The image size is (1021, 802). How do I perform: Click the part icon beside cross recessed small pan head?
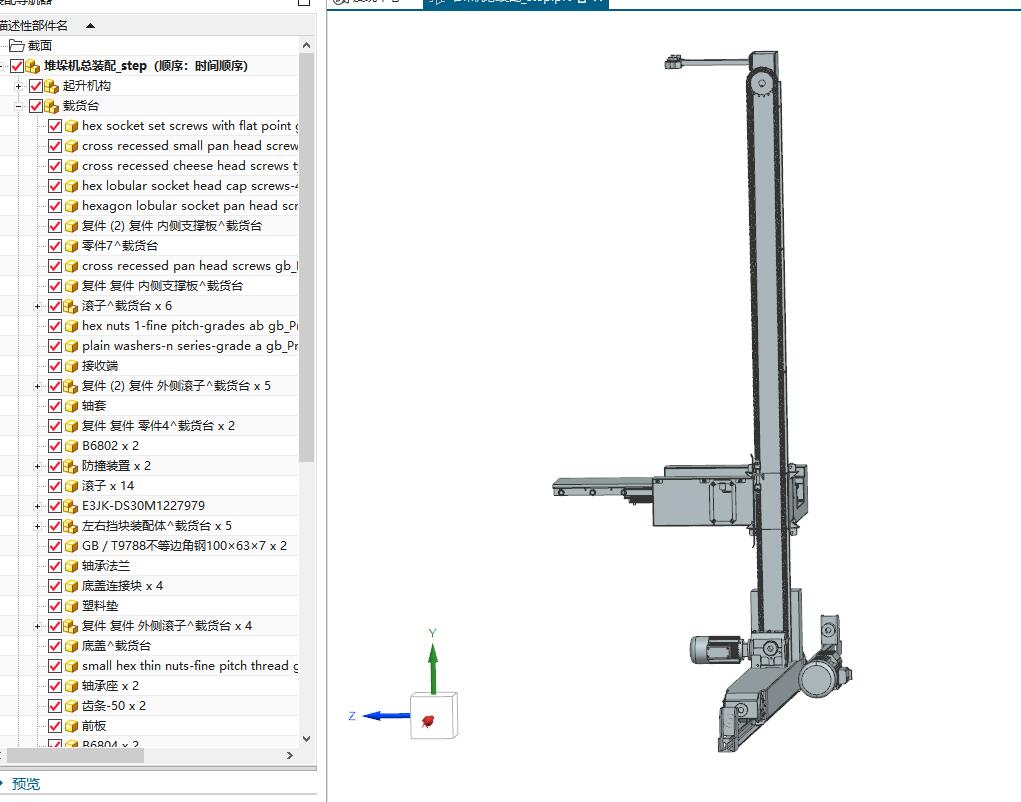[x=71, y=146]
